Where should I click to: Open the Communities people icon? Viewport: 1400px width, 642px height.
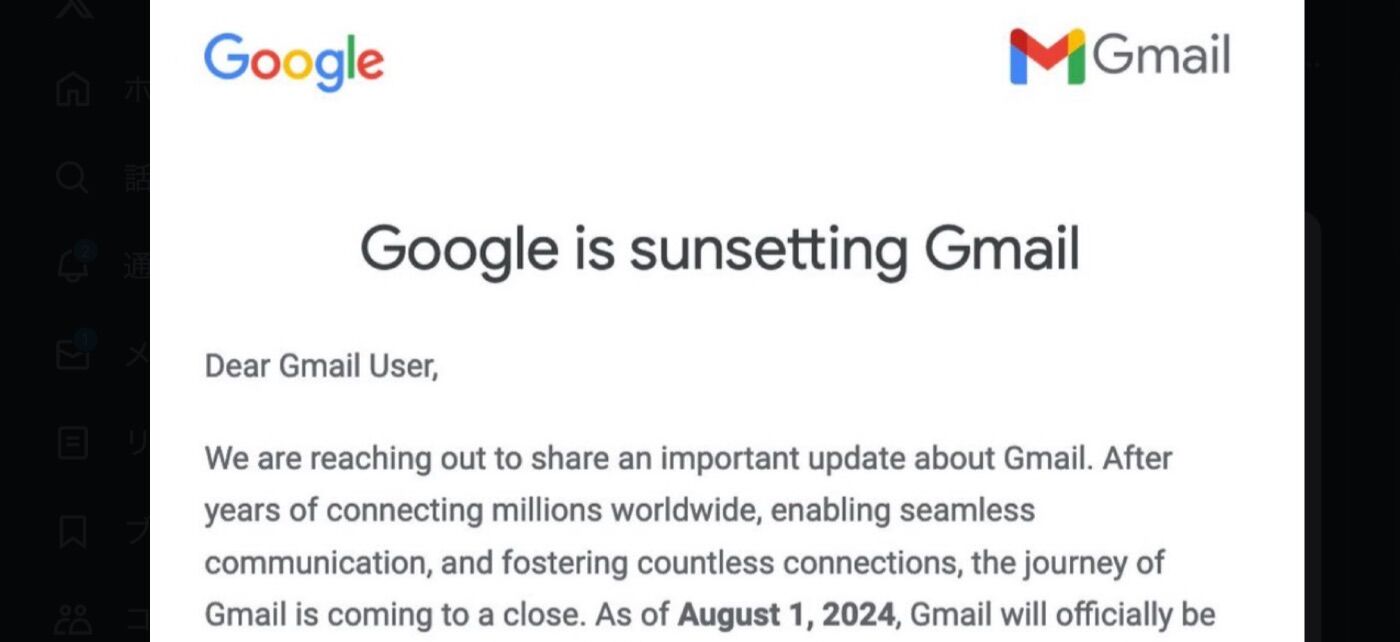[x=73, y=620]
